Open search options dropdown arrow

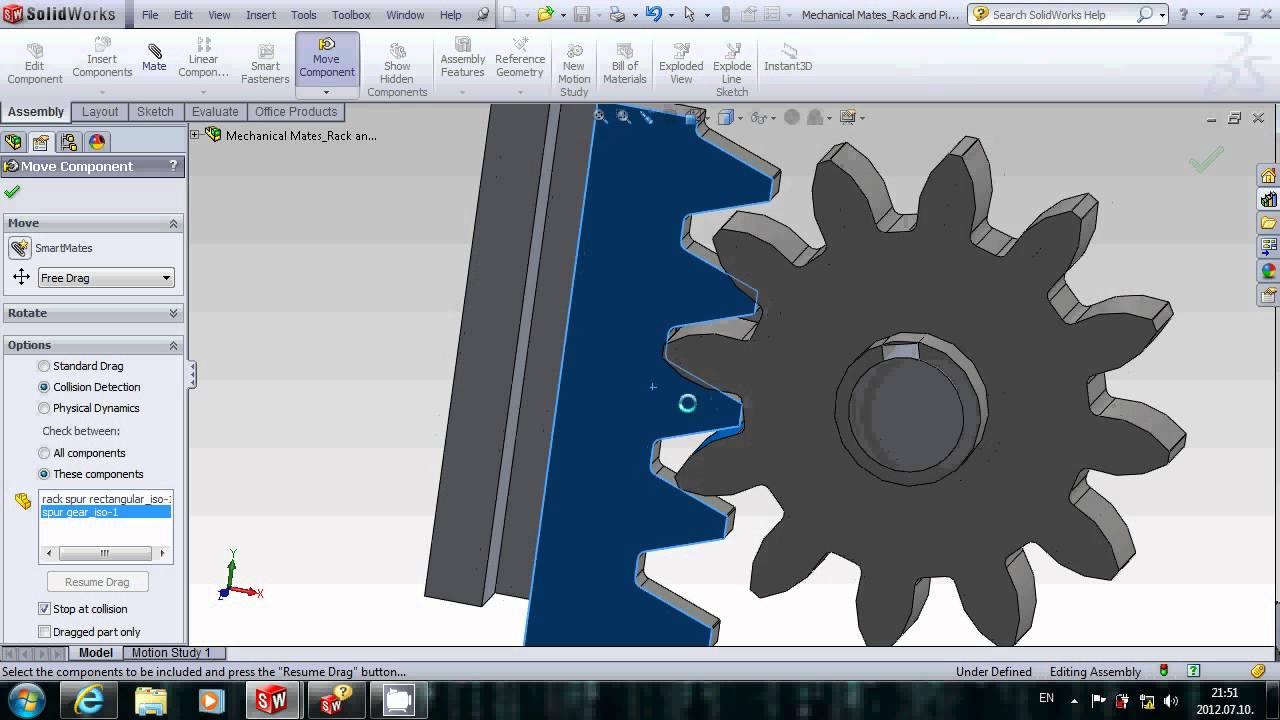tap(1161, 15)
